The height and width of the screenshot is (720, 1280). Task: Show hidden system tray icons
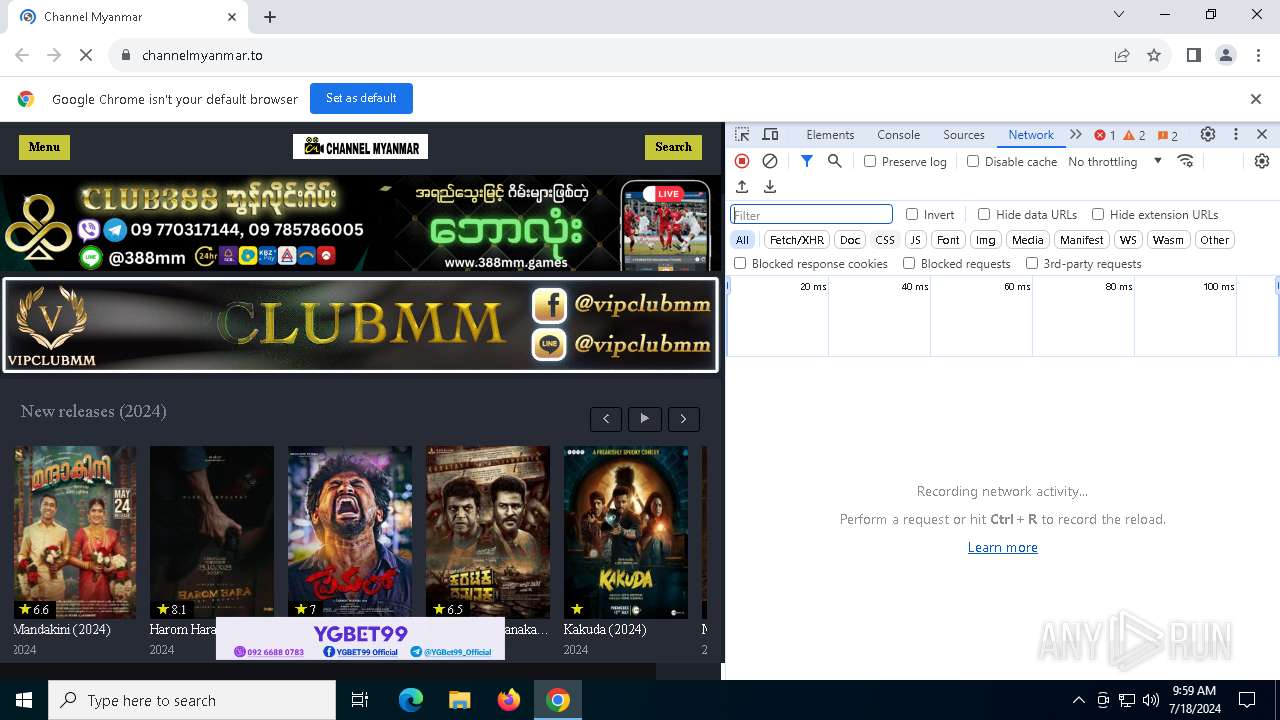click(x=1078, y=700)
